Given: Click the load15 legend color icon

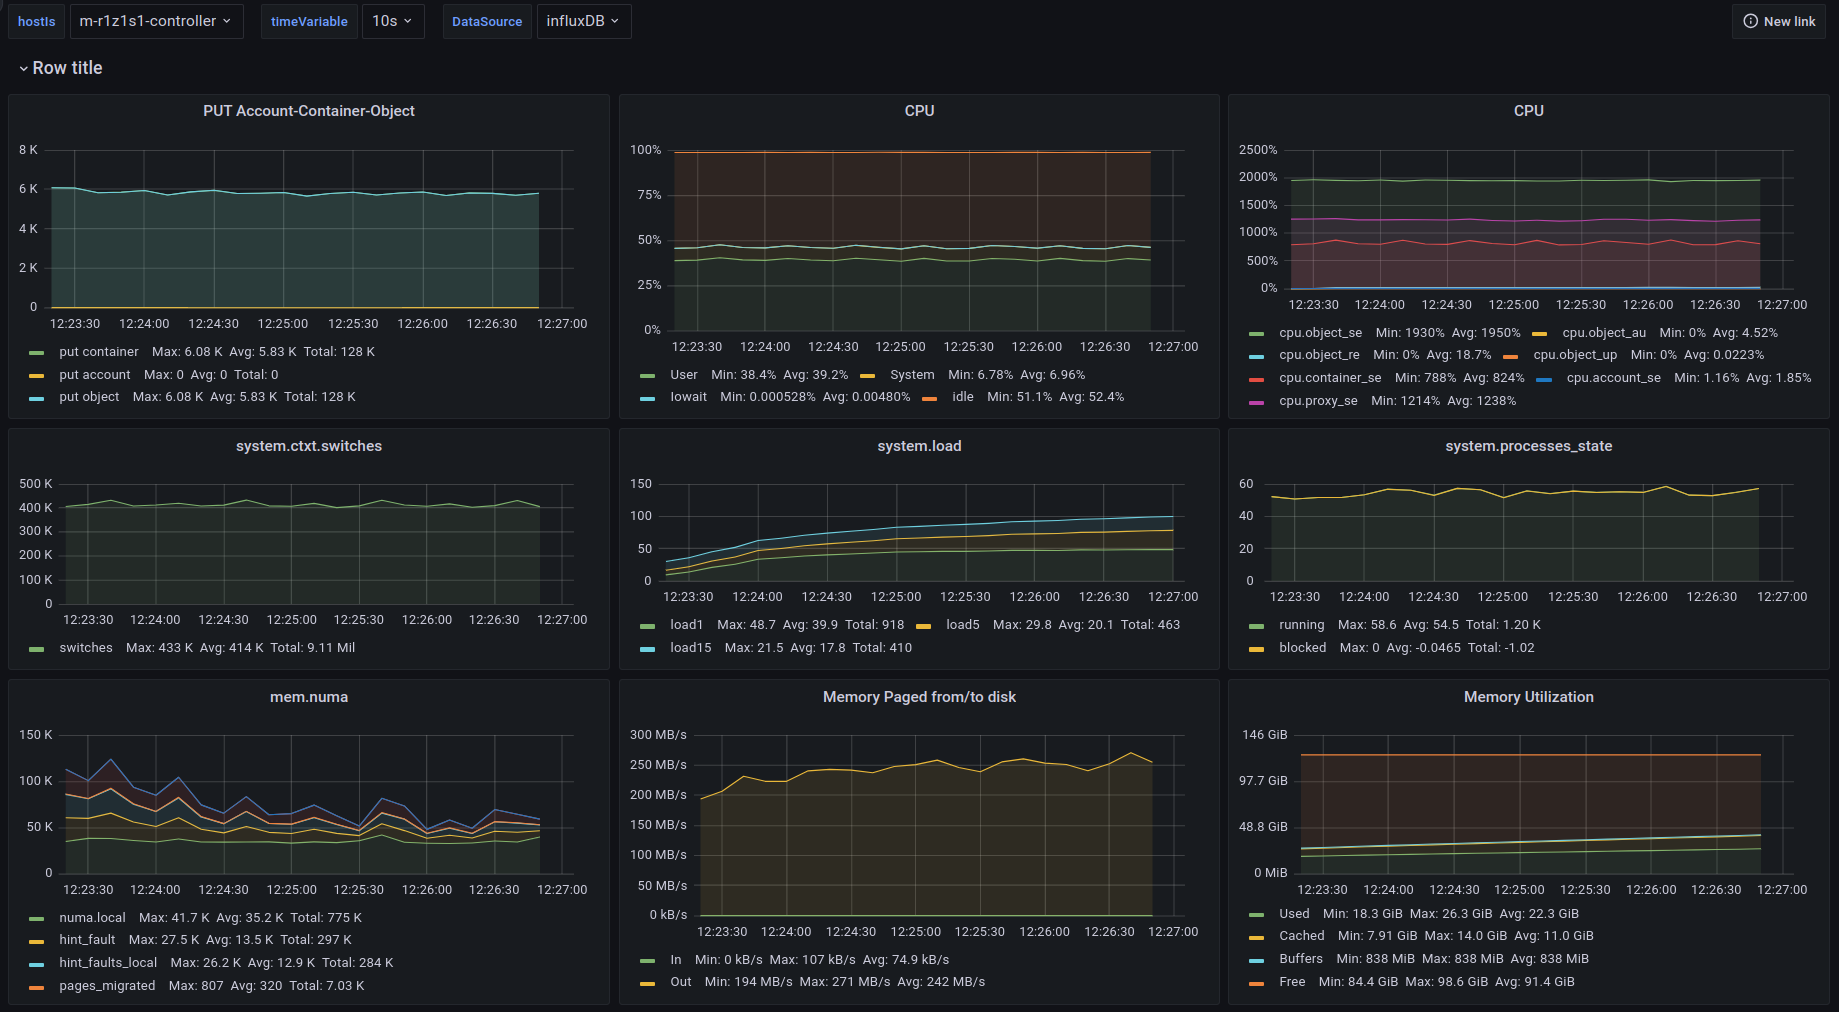Looking at the screenshot, I should click(x=647, y=649).
